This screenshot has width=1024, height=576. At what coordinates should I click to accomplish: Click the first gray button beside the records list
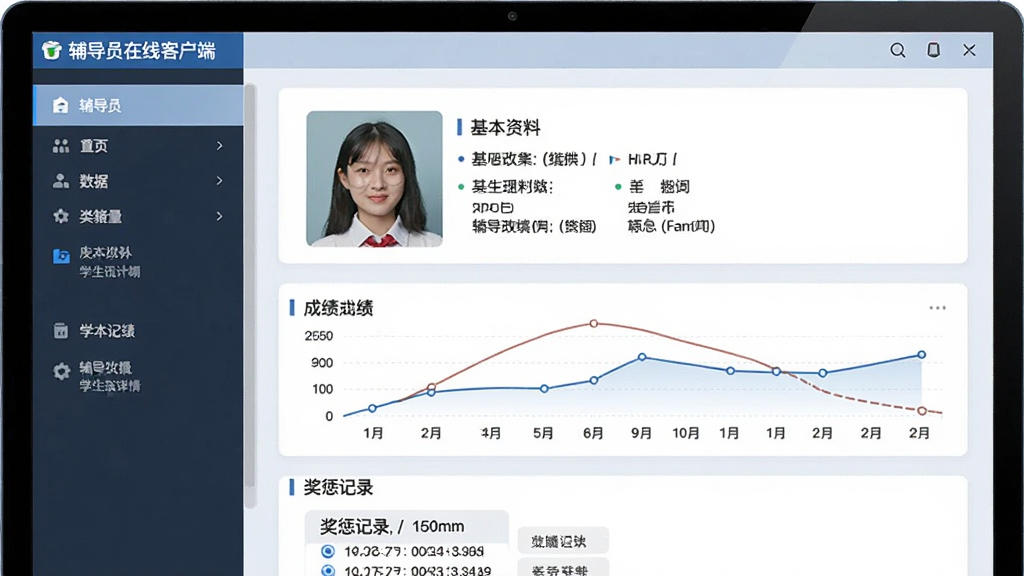click(x=563, y=541)
